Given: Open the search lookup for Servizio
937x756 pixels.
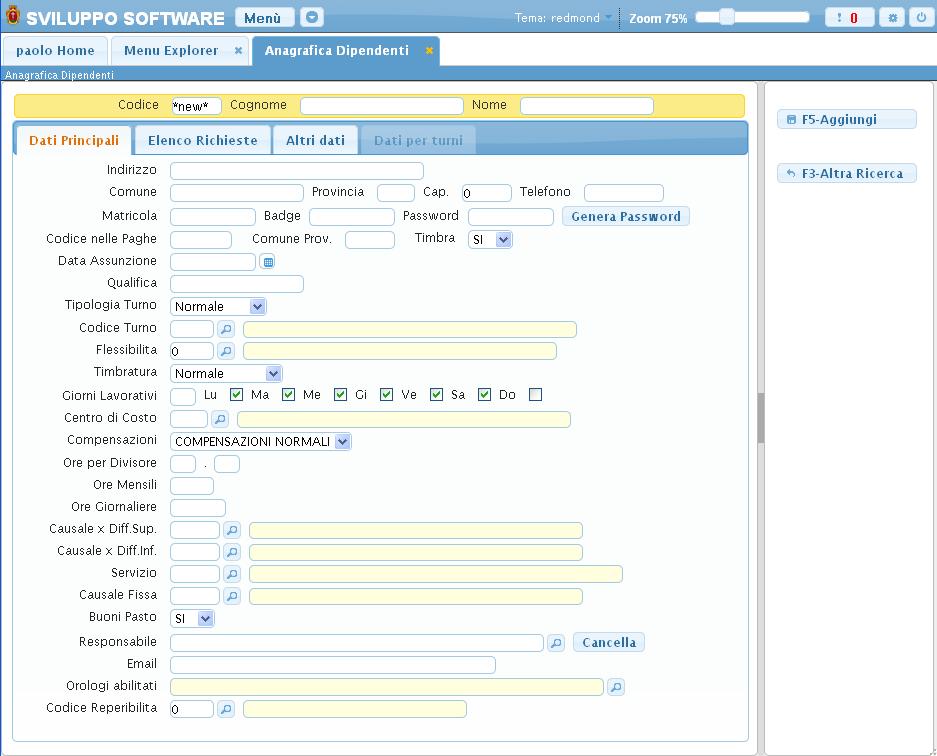Looking at the screenshot, I should [231, 574].
